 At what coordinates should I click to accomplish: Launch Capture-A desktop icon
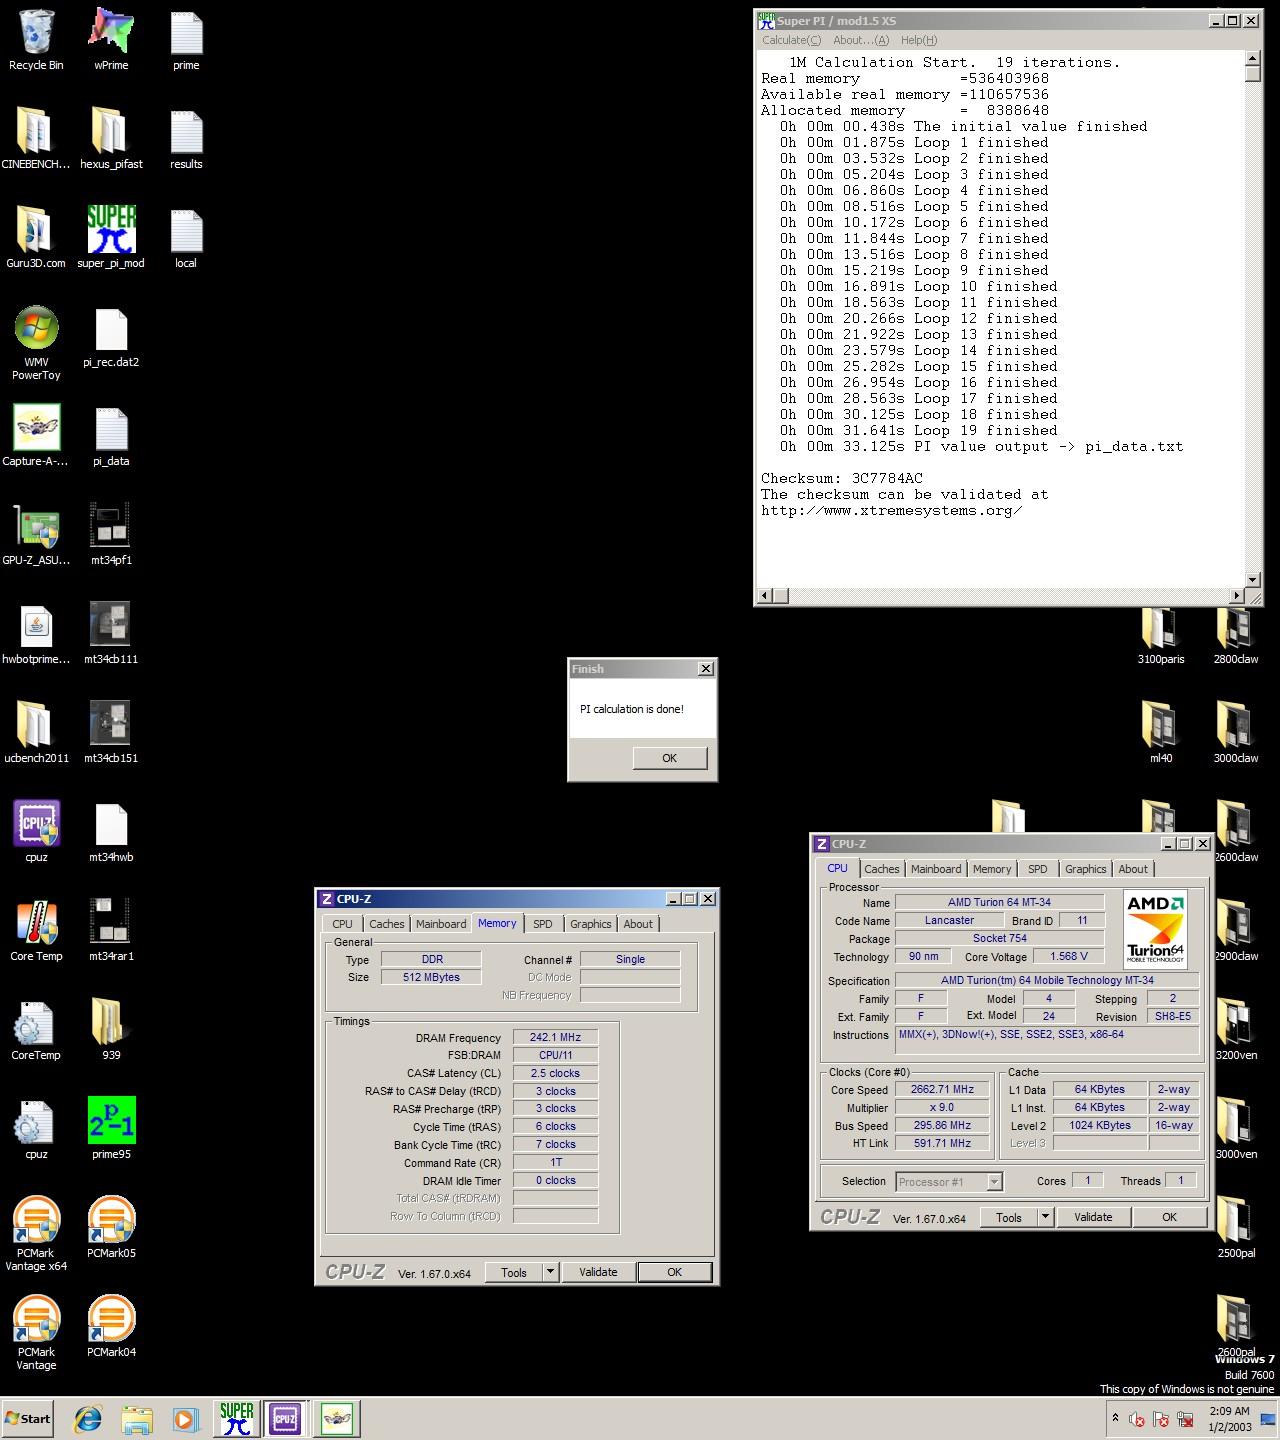point(36,435)
